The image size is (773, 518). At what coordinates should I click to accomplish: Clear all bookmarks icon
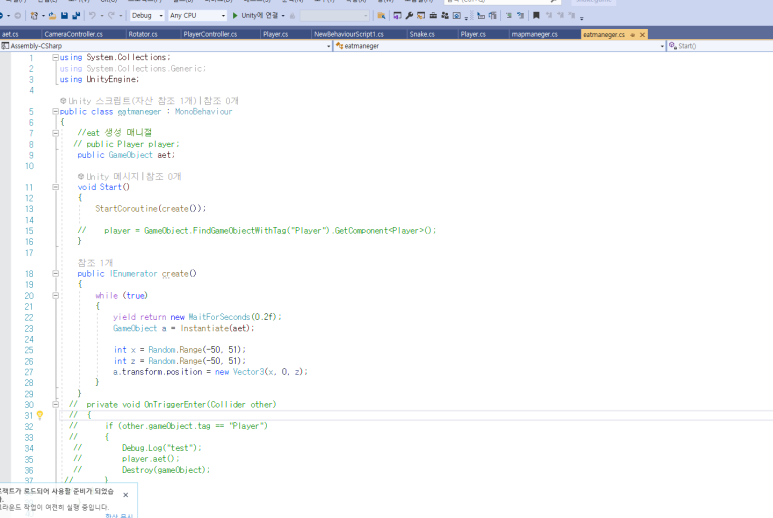572,16
